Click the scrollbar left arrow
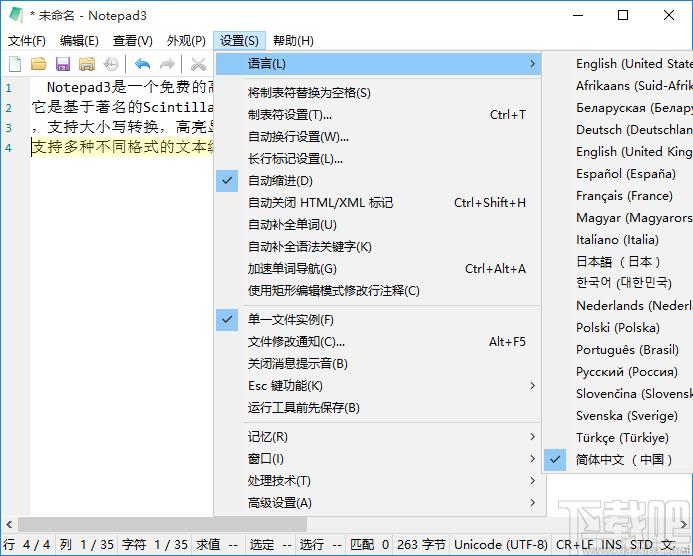 point(9,525)
